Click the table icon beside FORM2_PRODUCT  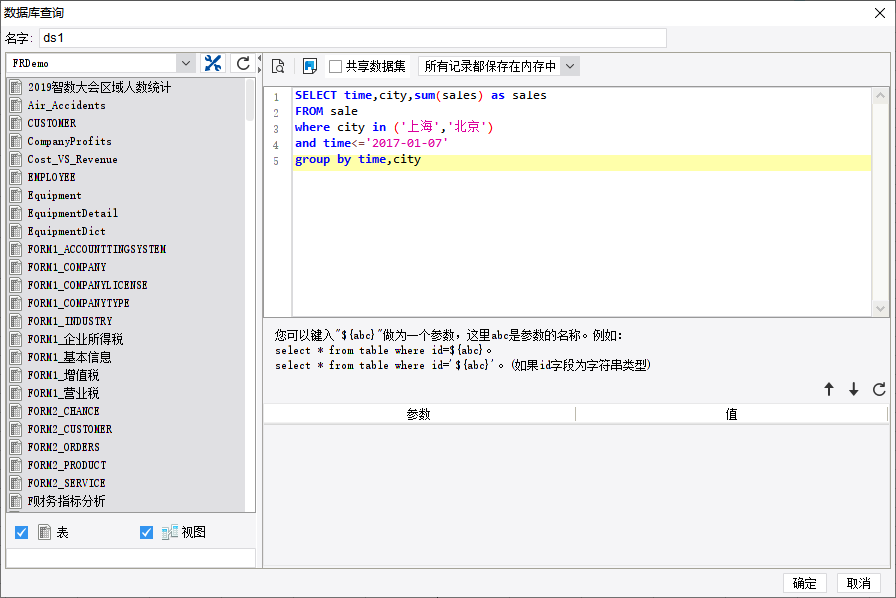pos(16,465)
